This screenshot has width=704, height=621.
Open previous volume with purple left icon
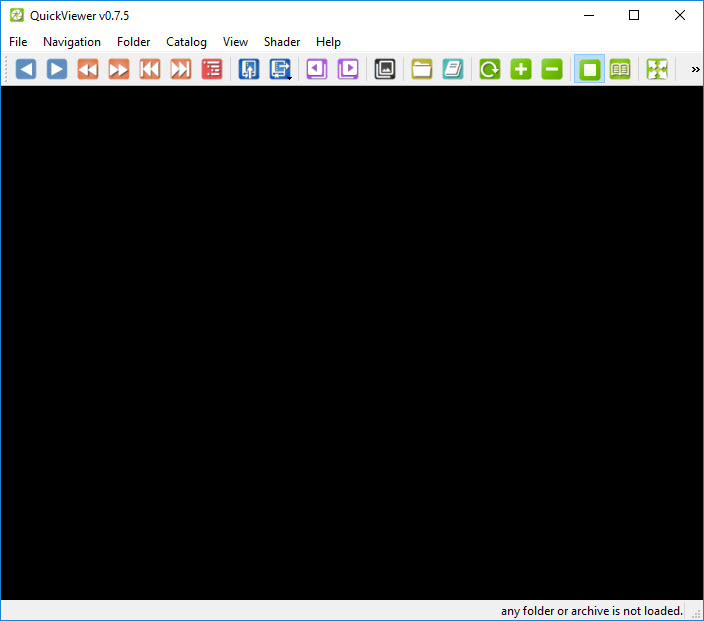click(317, 69)
